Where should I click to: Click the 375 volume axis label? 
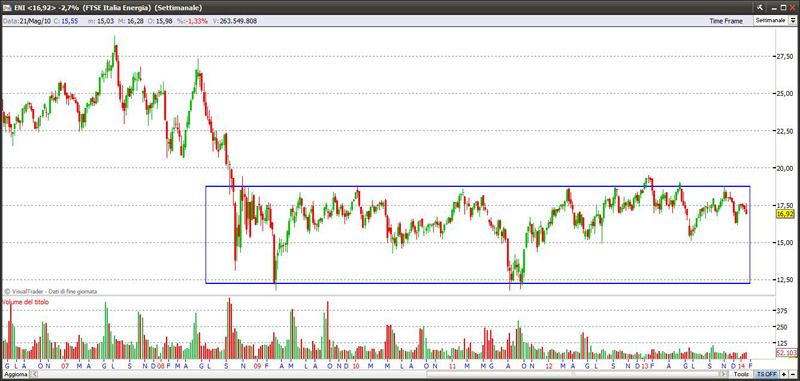(782, 311)
